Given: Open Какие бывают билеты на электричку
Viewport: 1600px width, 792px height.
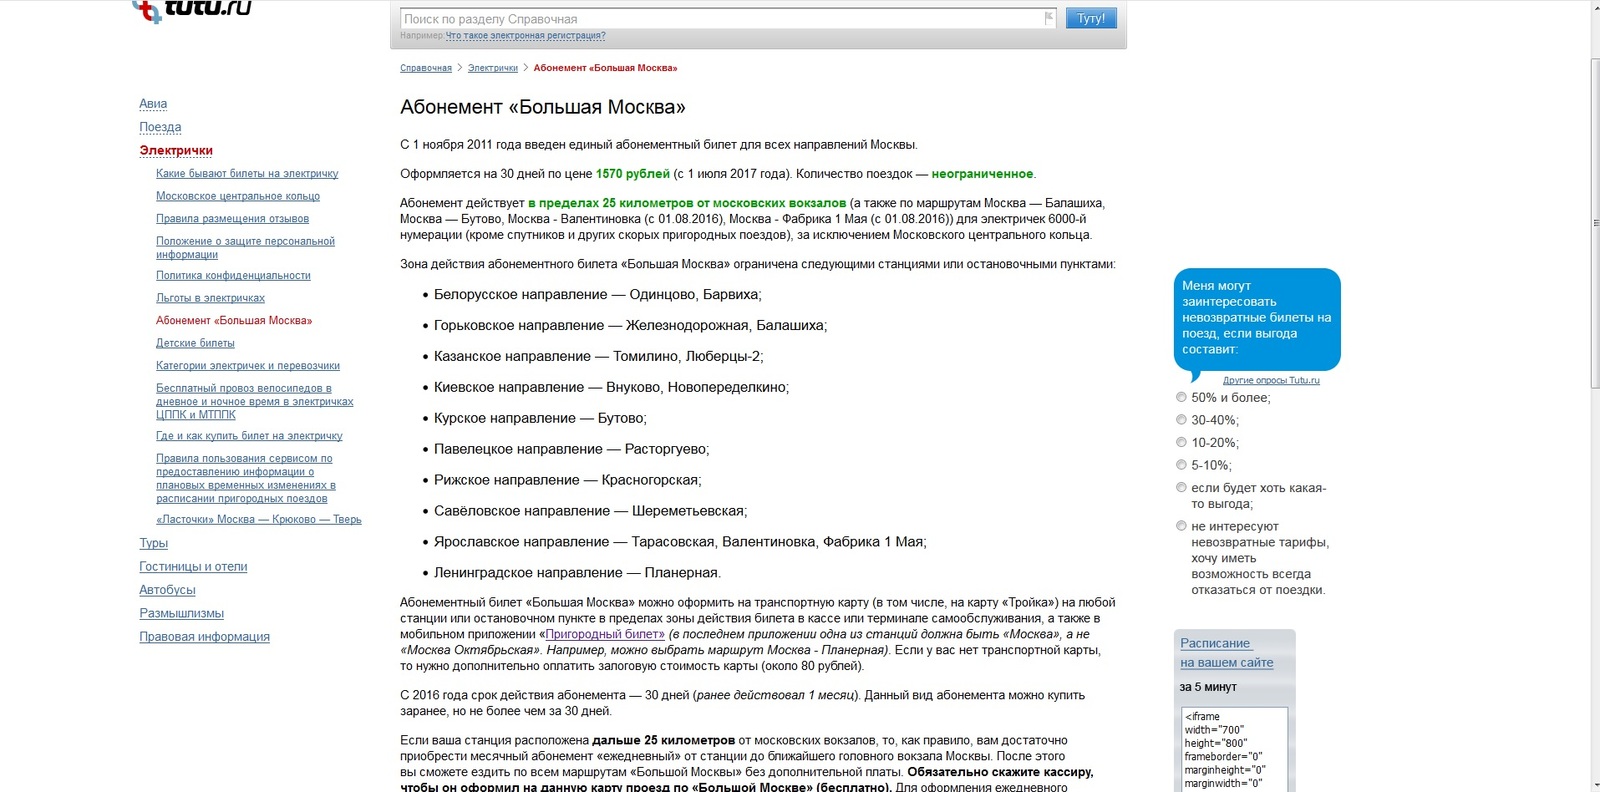Looking at the screenshot, I should point(247,174).
